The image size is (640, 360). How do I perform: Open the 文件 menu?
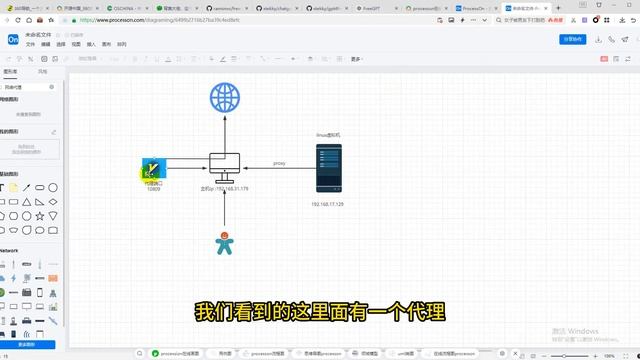click(x=31, y=44)
